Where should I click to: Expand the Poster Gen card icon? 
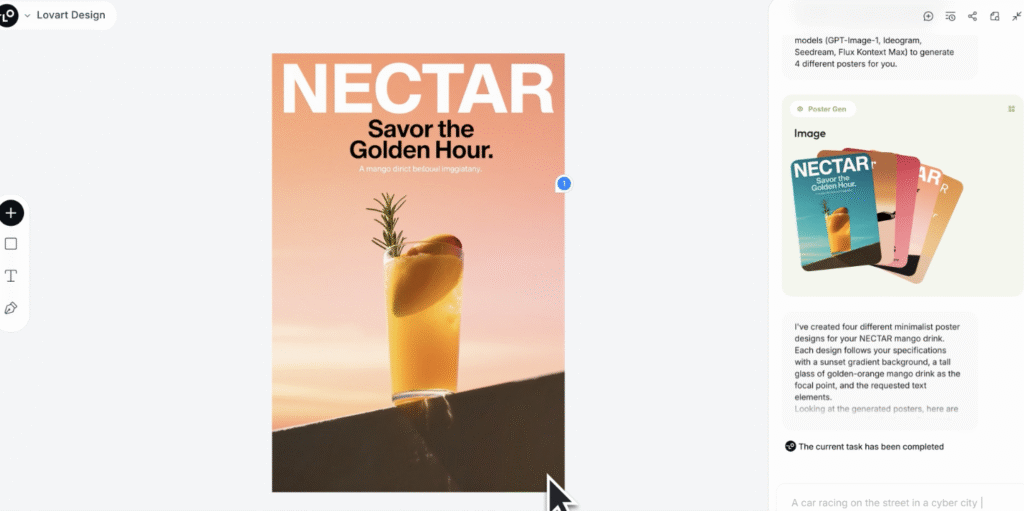pos(1012,109)
